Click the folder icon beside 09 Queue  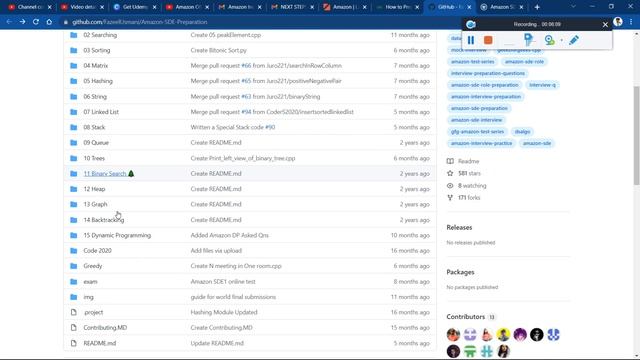73,143
